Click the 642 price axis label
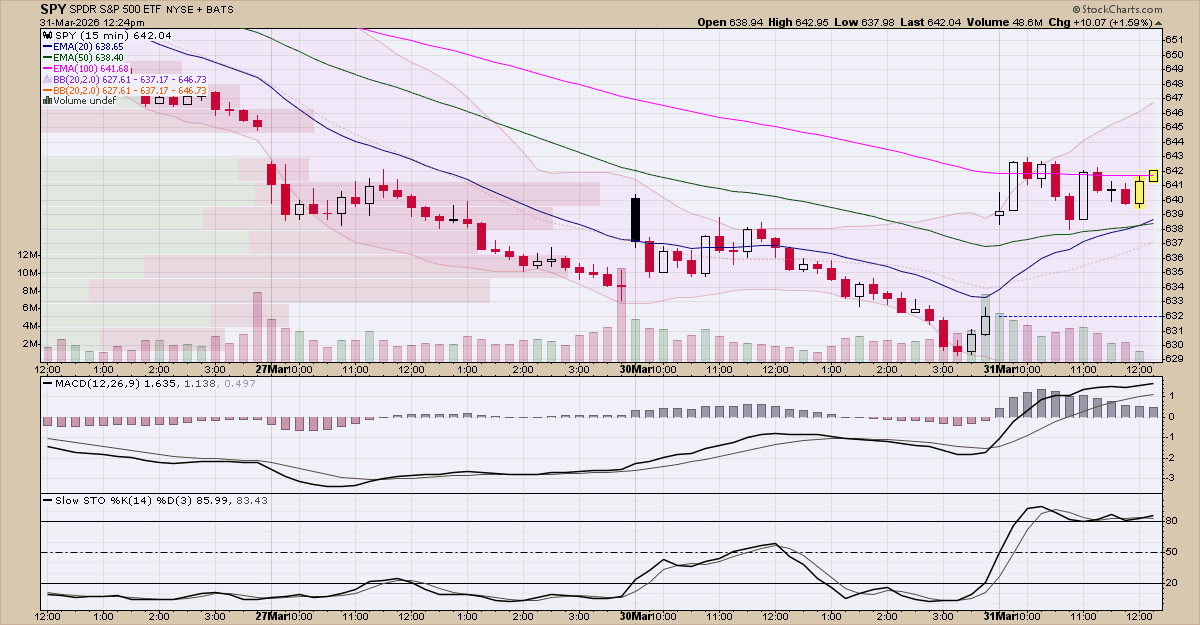 click(x=1175, y=170)
